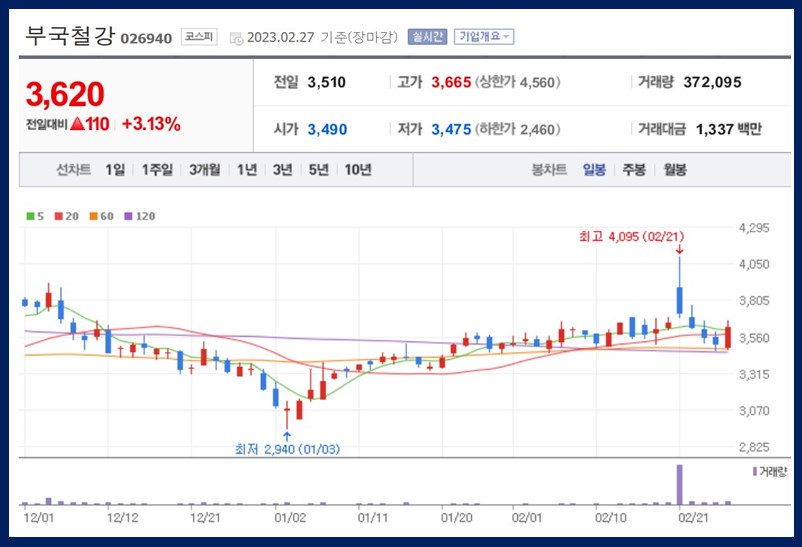Image resolution: width=802 pixels, height=547 pixels.
Task: Click the 최저 2,940 (01/03) low marker
Action: pos(287,449)
